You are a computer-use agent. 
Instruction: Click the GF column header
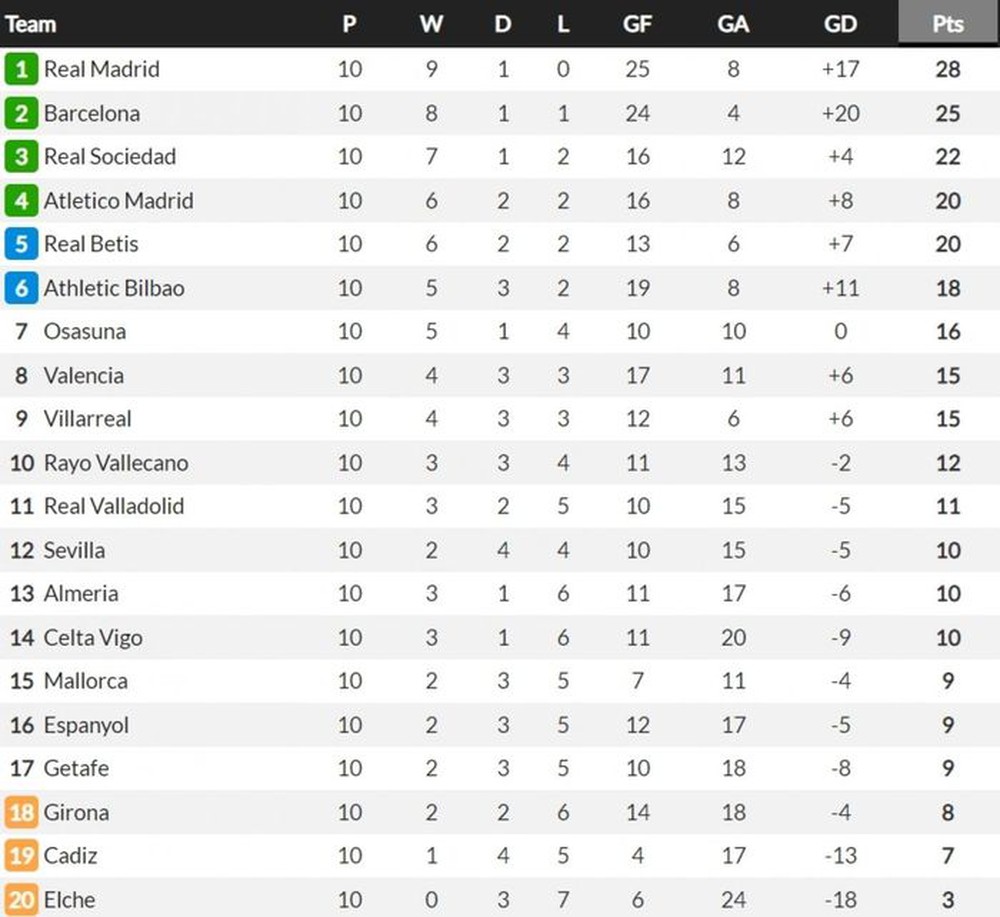637,24
